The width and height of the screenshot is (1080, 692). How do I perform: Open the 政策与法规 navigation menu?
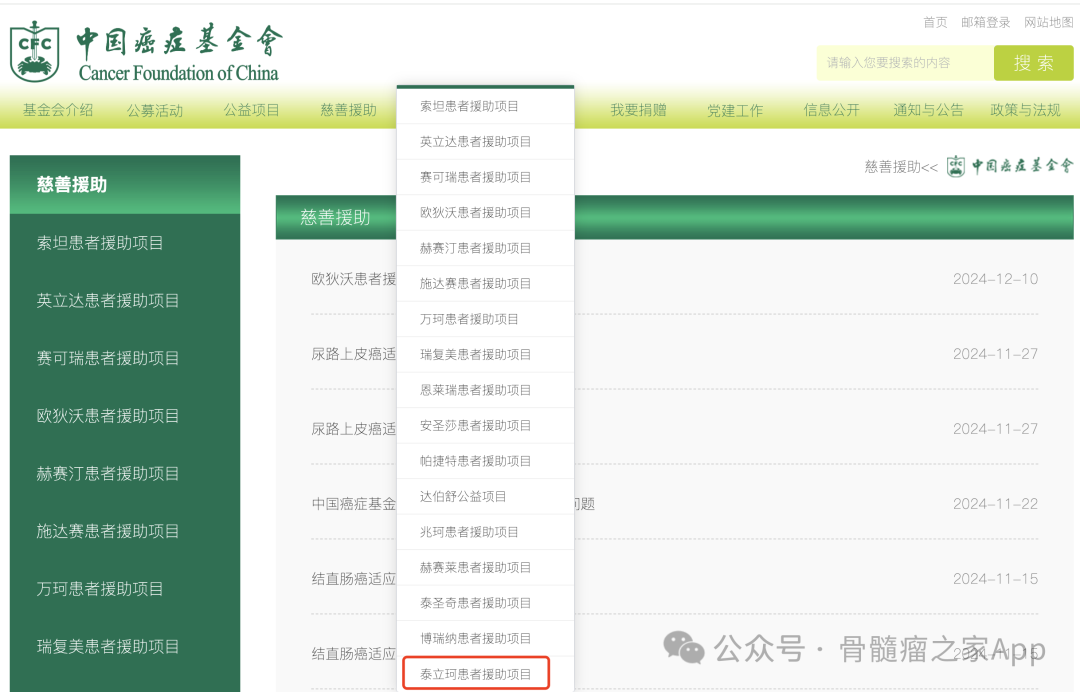1025,110
